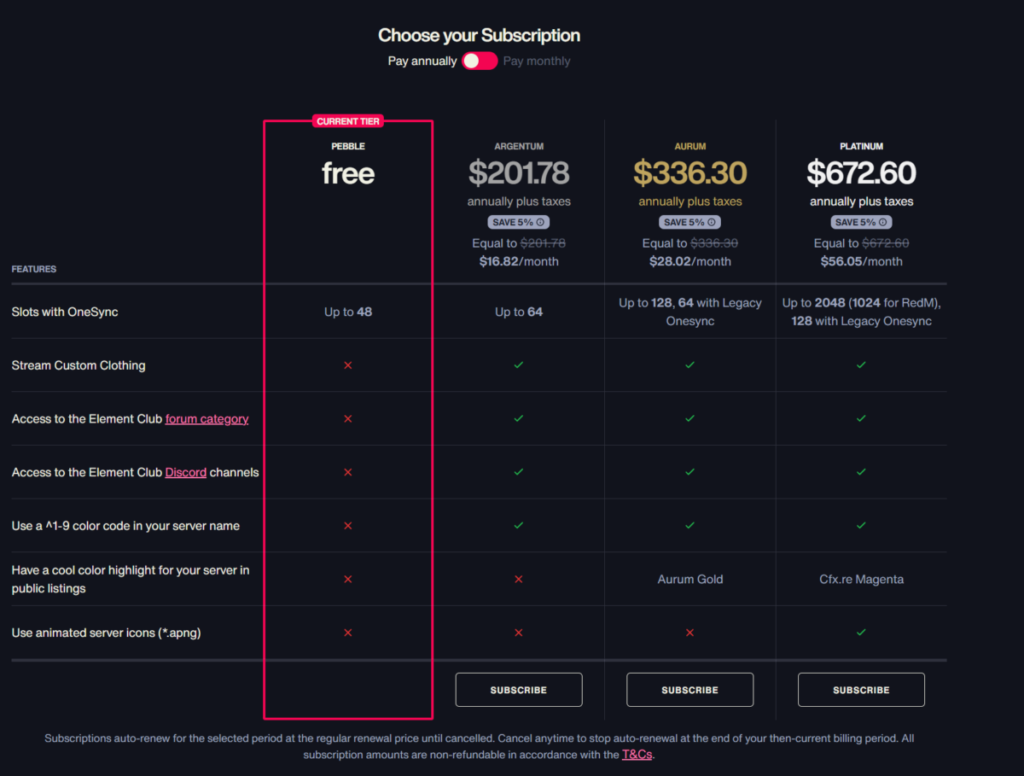Click the Platinum Save 5% info icon
The width and height of the screenshot is (1024, 776).
coord(883,222)
